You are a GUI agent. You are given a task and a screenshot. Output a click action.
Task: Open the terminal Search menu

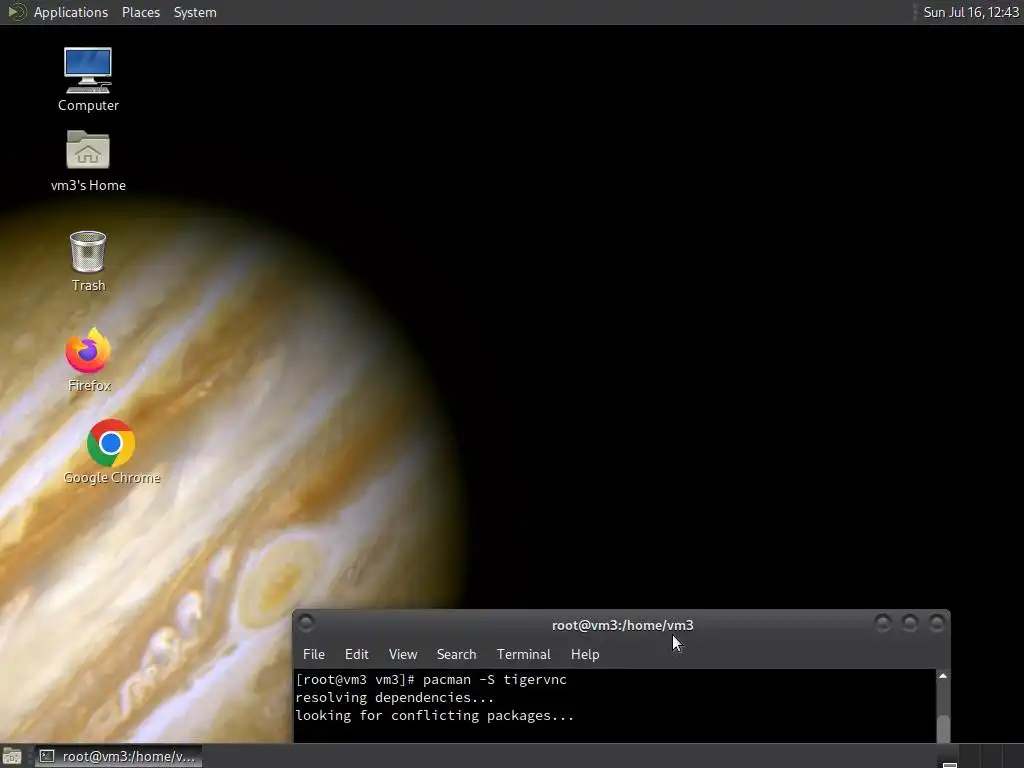456,654
